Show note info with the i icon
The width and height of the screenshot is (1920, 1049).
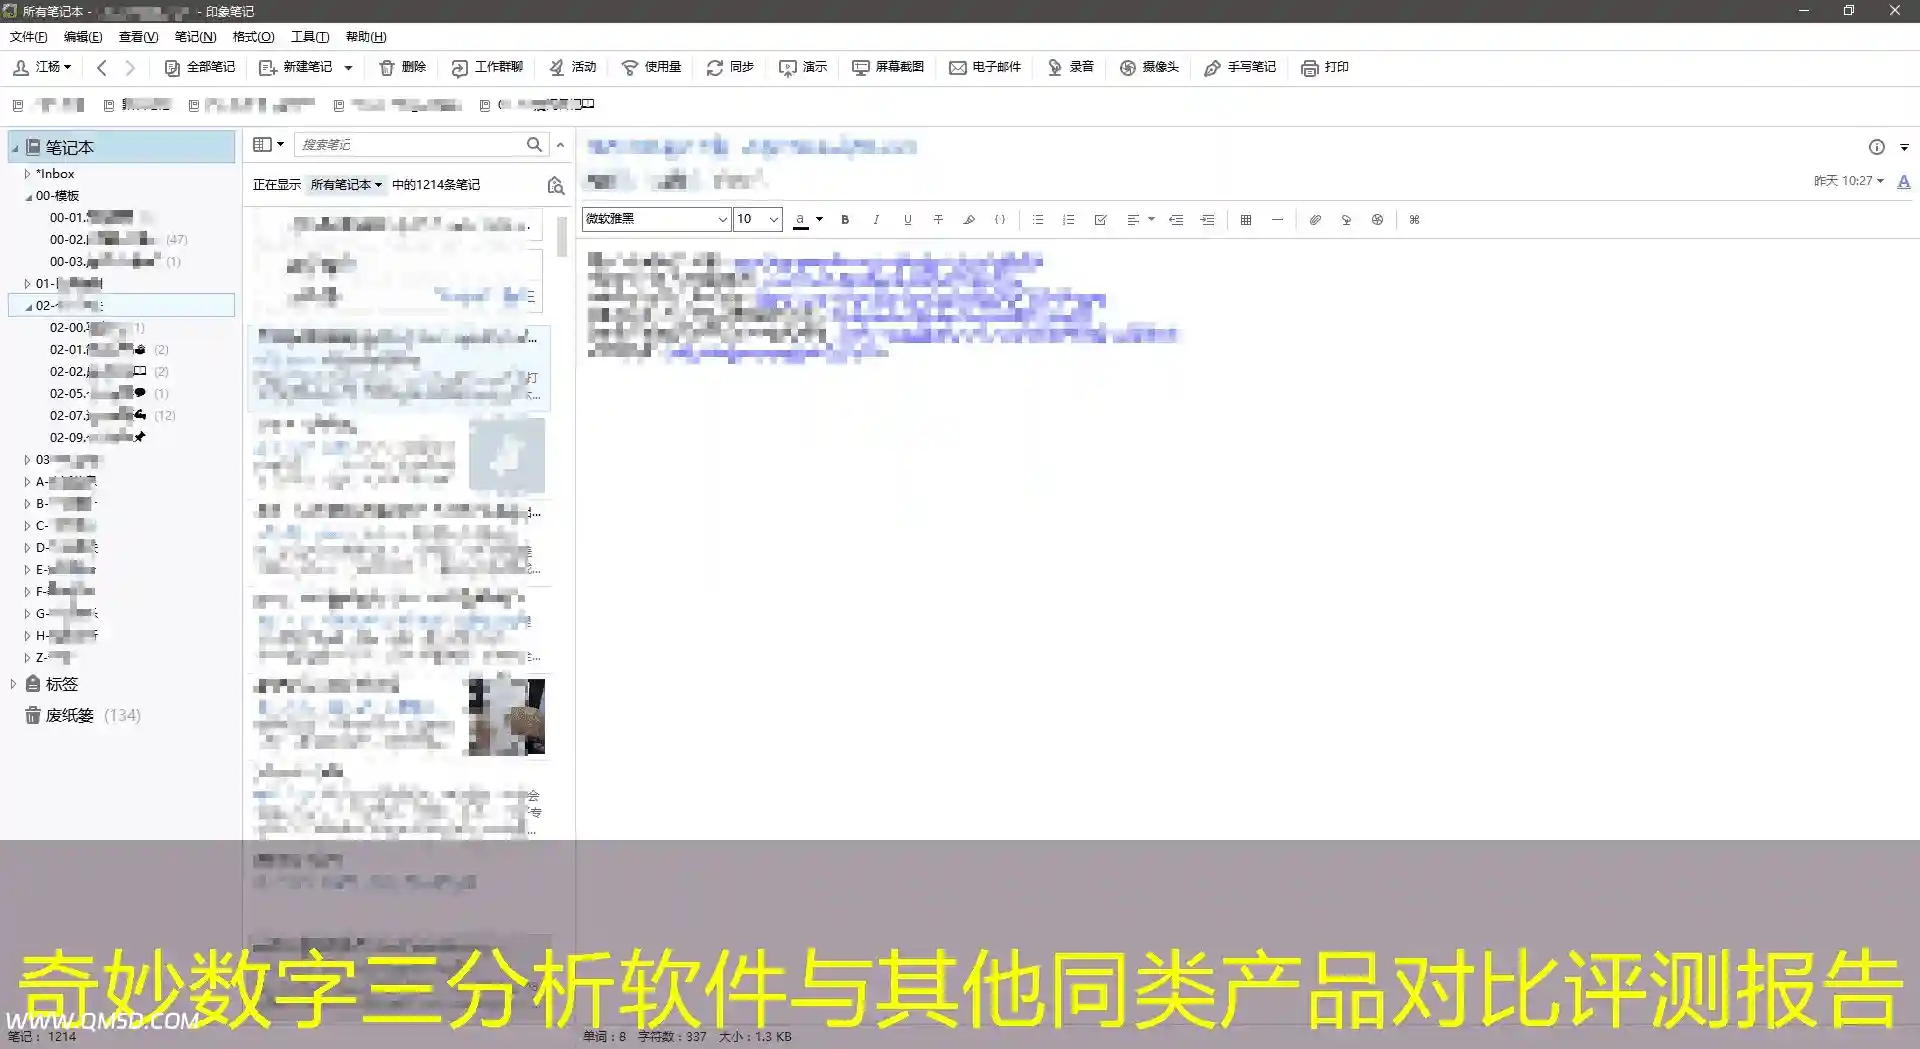[1877, 147]
